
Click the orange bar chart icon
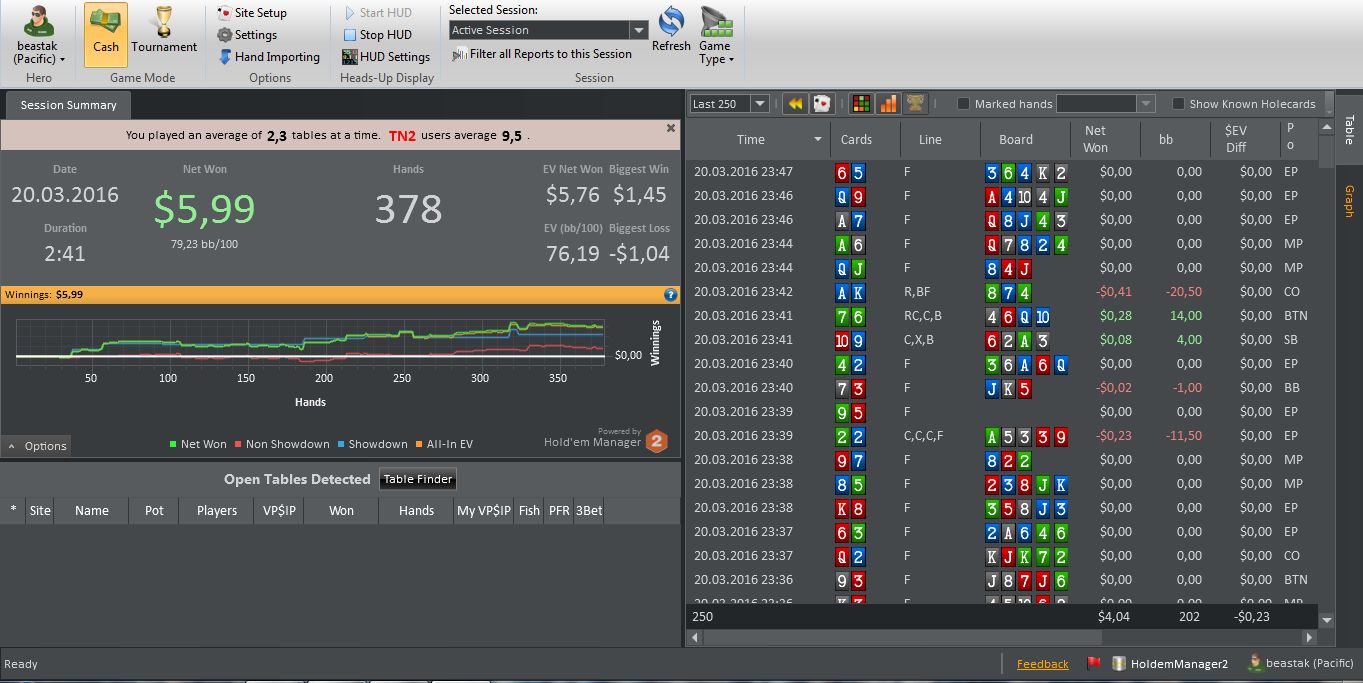coord(888,103)
